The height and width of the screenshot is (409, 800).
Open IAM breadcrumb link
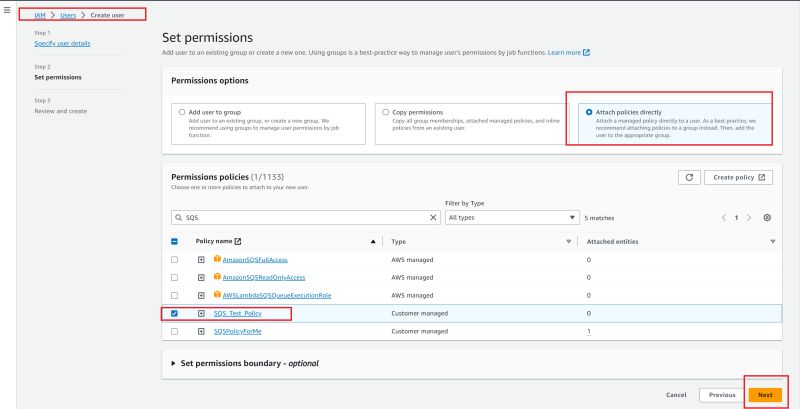(40, 15)
